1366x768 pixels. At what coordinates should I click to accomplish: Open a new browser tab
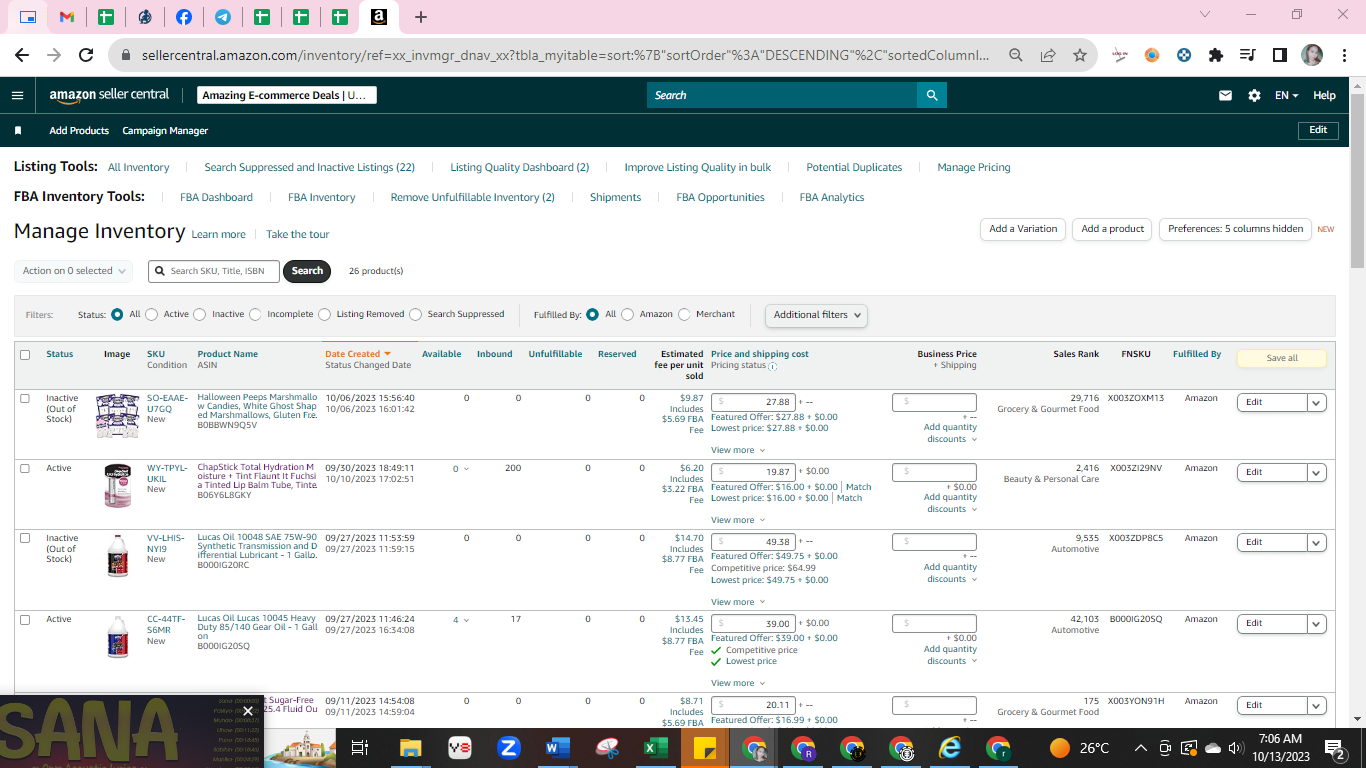[x=421, y=17]
